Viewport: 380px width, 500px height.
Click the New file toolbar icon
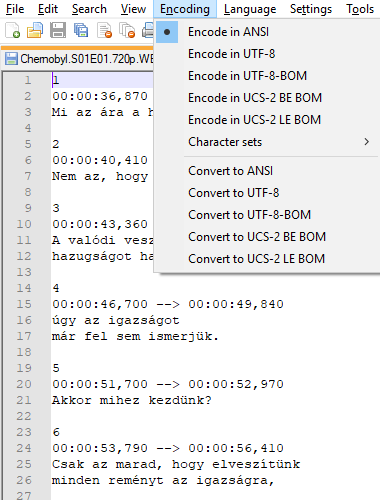[13, 30]
